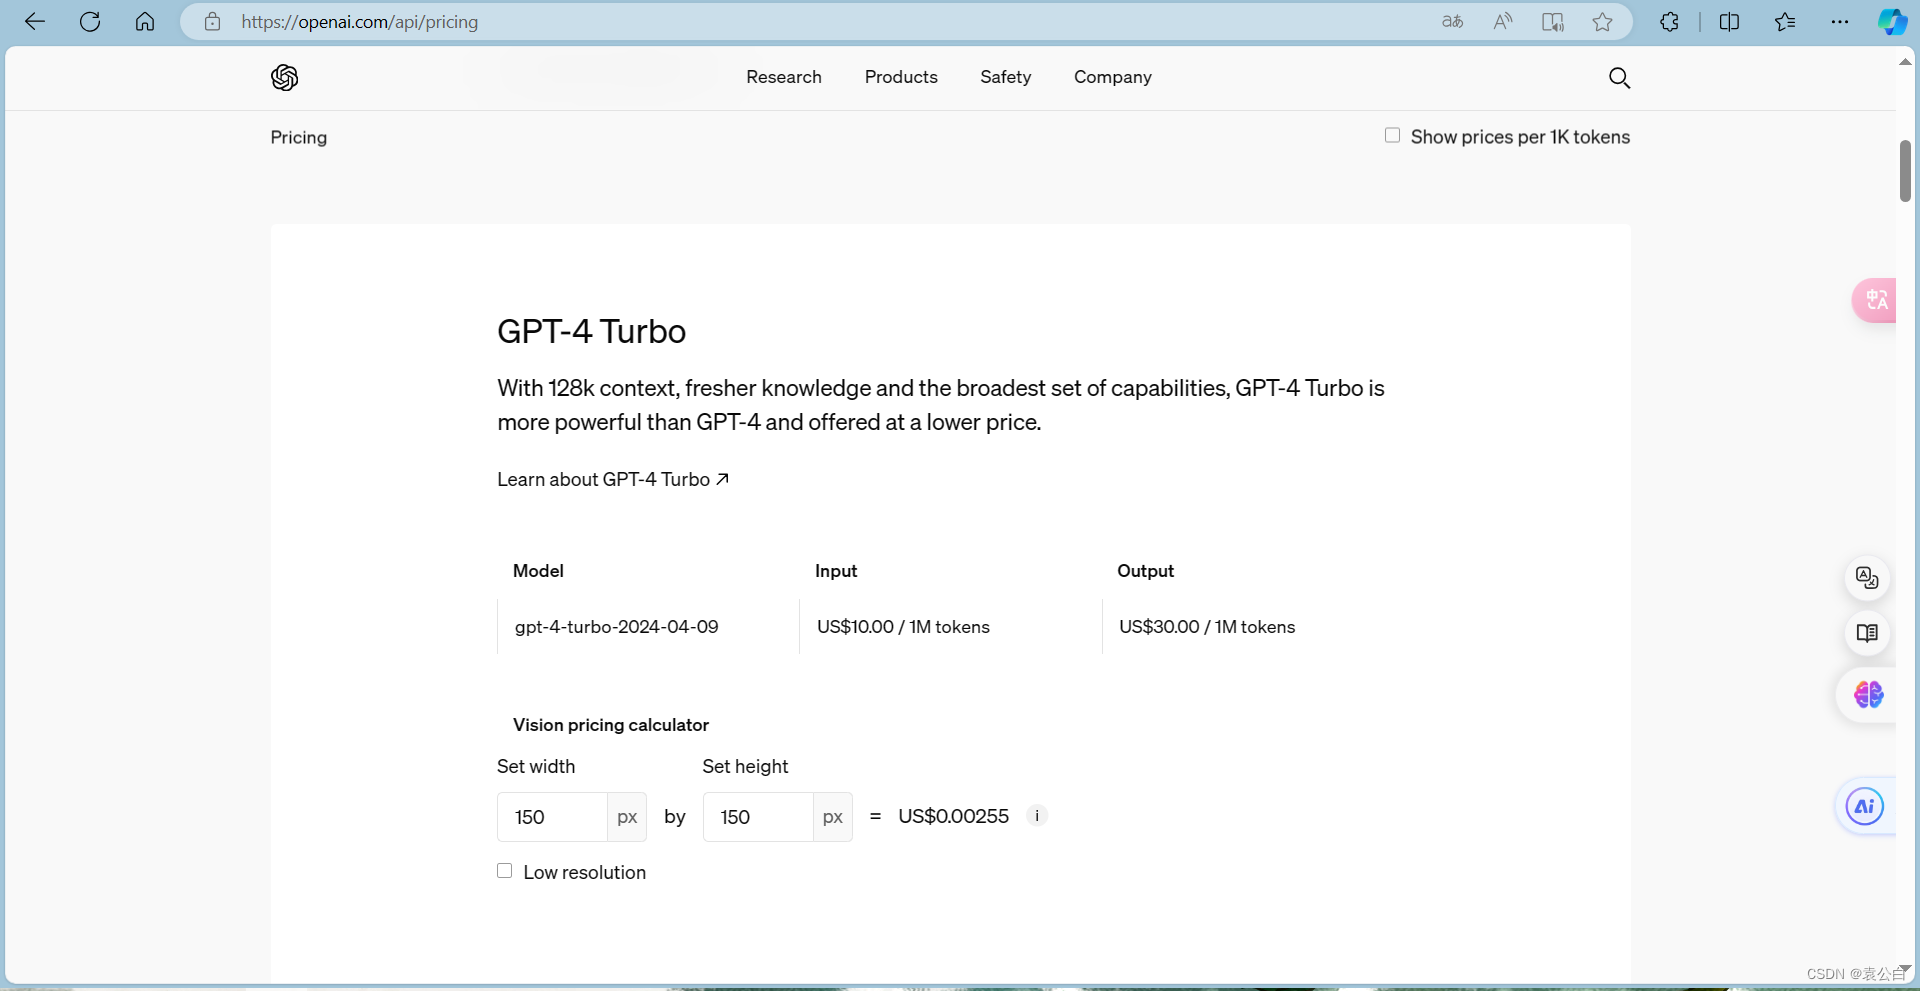
Task: Click the Set width input field
Action: pos(552,817)
